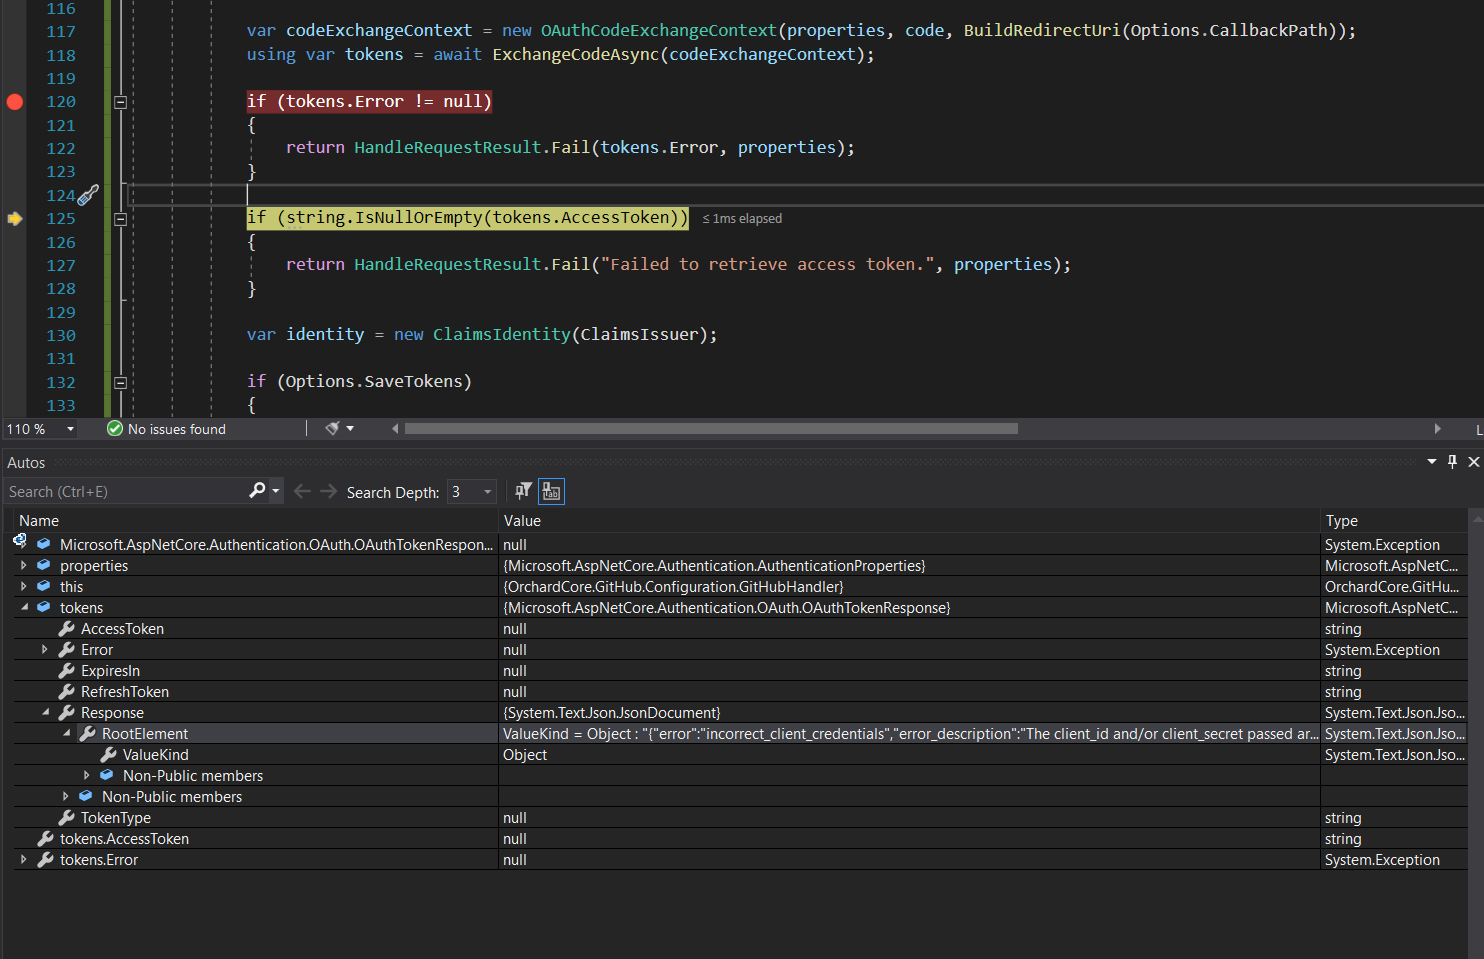Collapse the code region starting at line 120
1484x959 pixels.
pyautogui.click(x=120, y=101)
